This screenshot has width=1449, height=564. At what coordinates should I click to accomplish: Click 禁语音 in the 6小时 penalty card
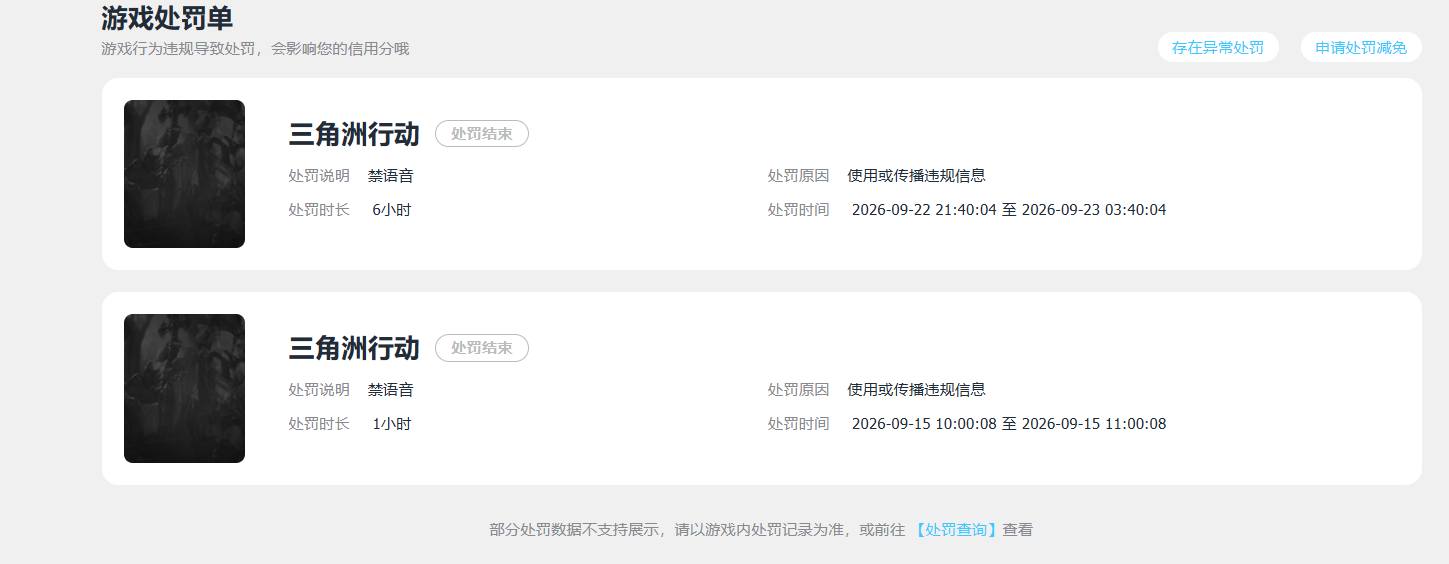[390, 176]
